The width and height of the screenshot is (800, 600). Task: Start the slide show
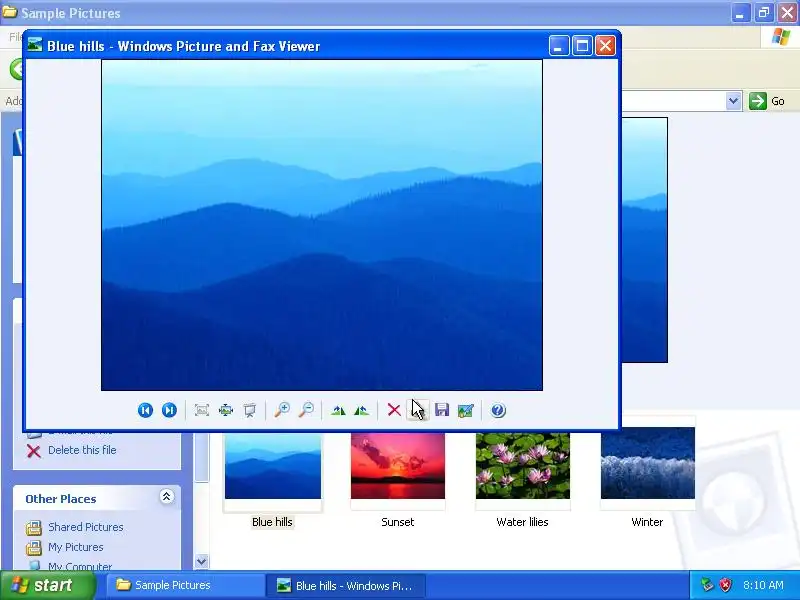[249, 410]
